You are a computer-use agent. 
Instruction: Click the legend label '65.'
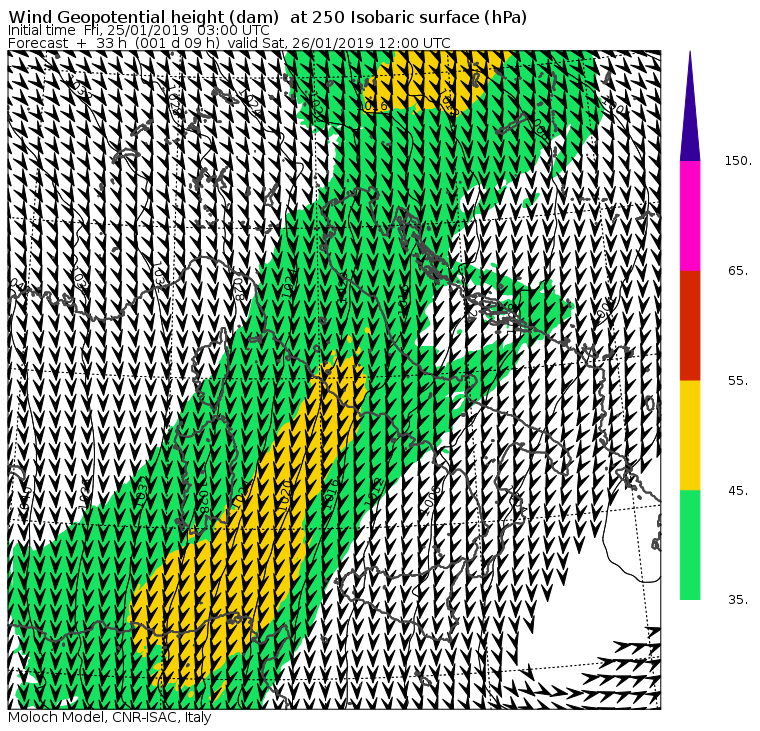pos(738,270)
